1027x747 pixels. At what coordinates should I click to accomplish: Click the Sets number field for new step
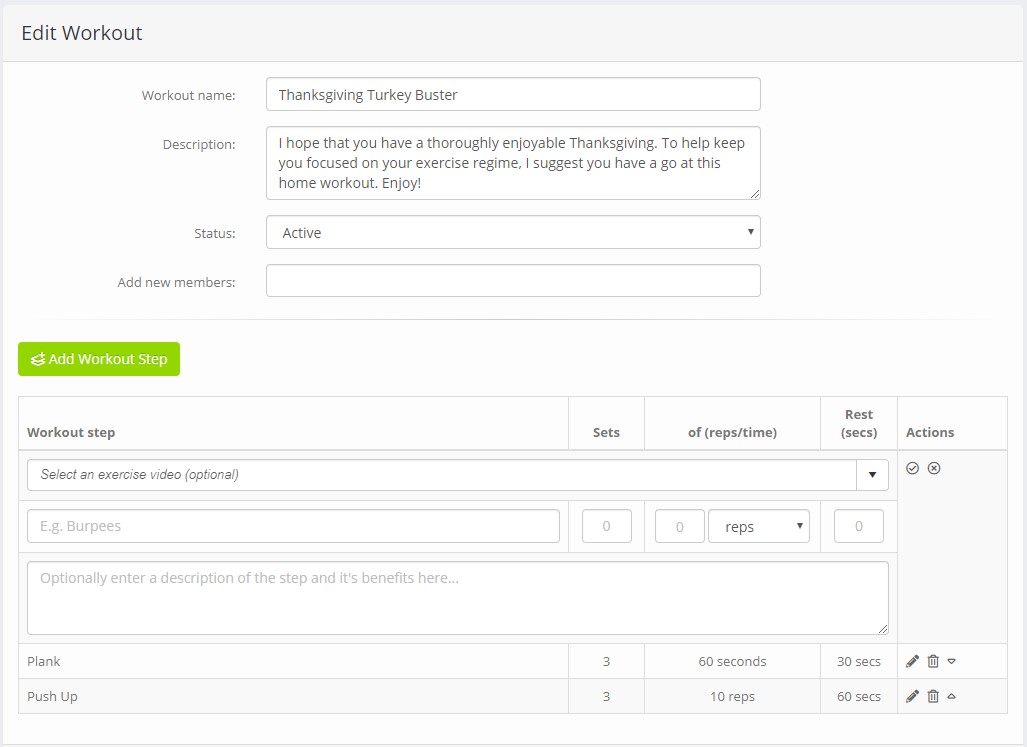(607, 526)
